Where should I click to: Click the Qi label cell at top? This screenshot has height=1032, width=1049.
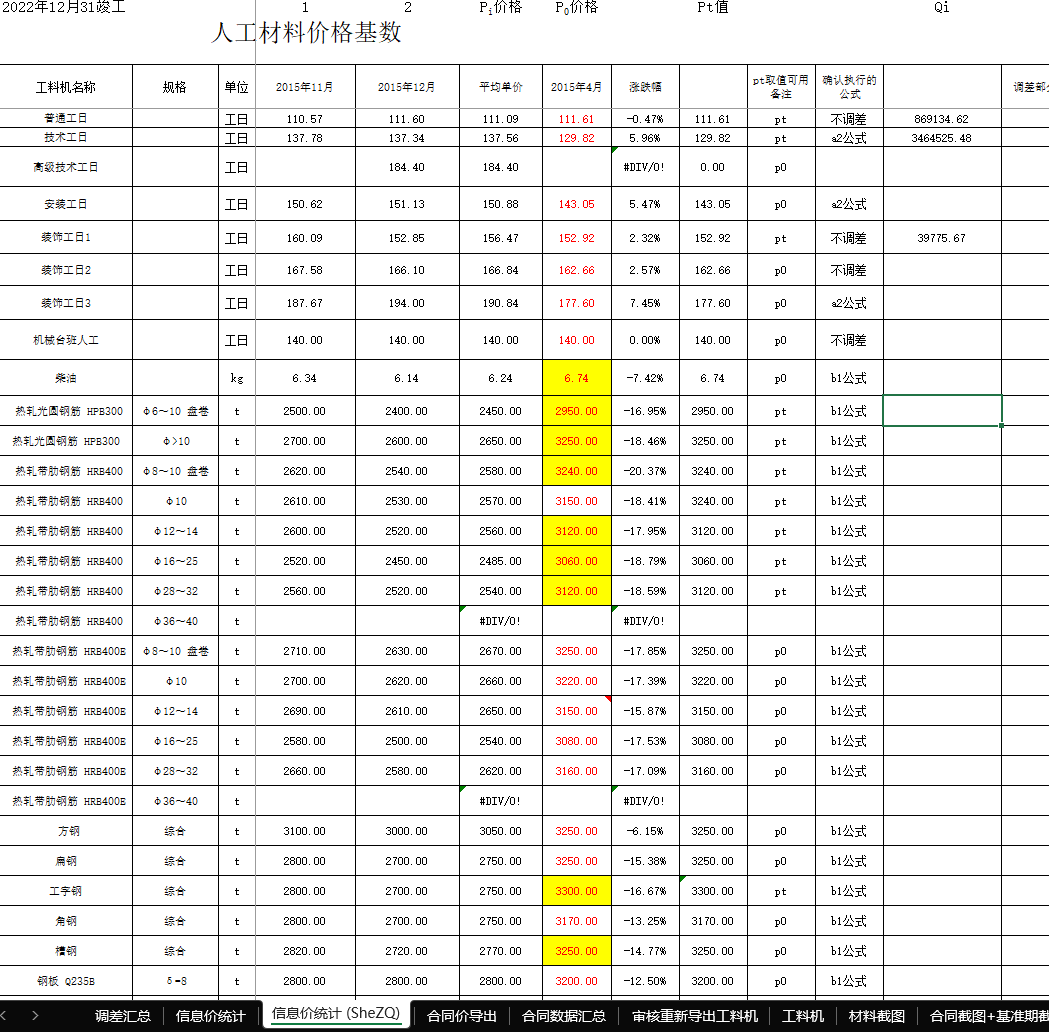point(942,7)
